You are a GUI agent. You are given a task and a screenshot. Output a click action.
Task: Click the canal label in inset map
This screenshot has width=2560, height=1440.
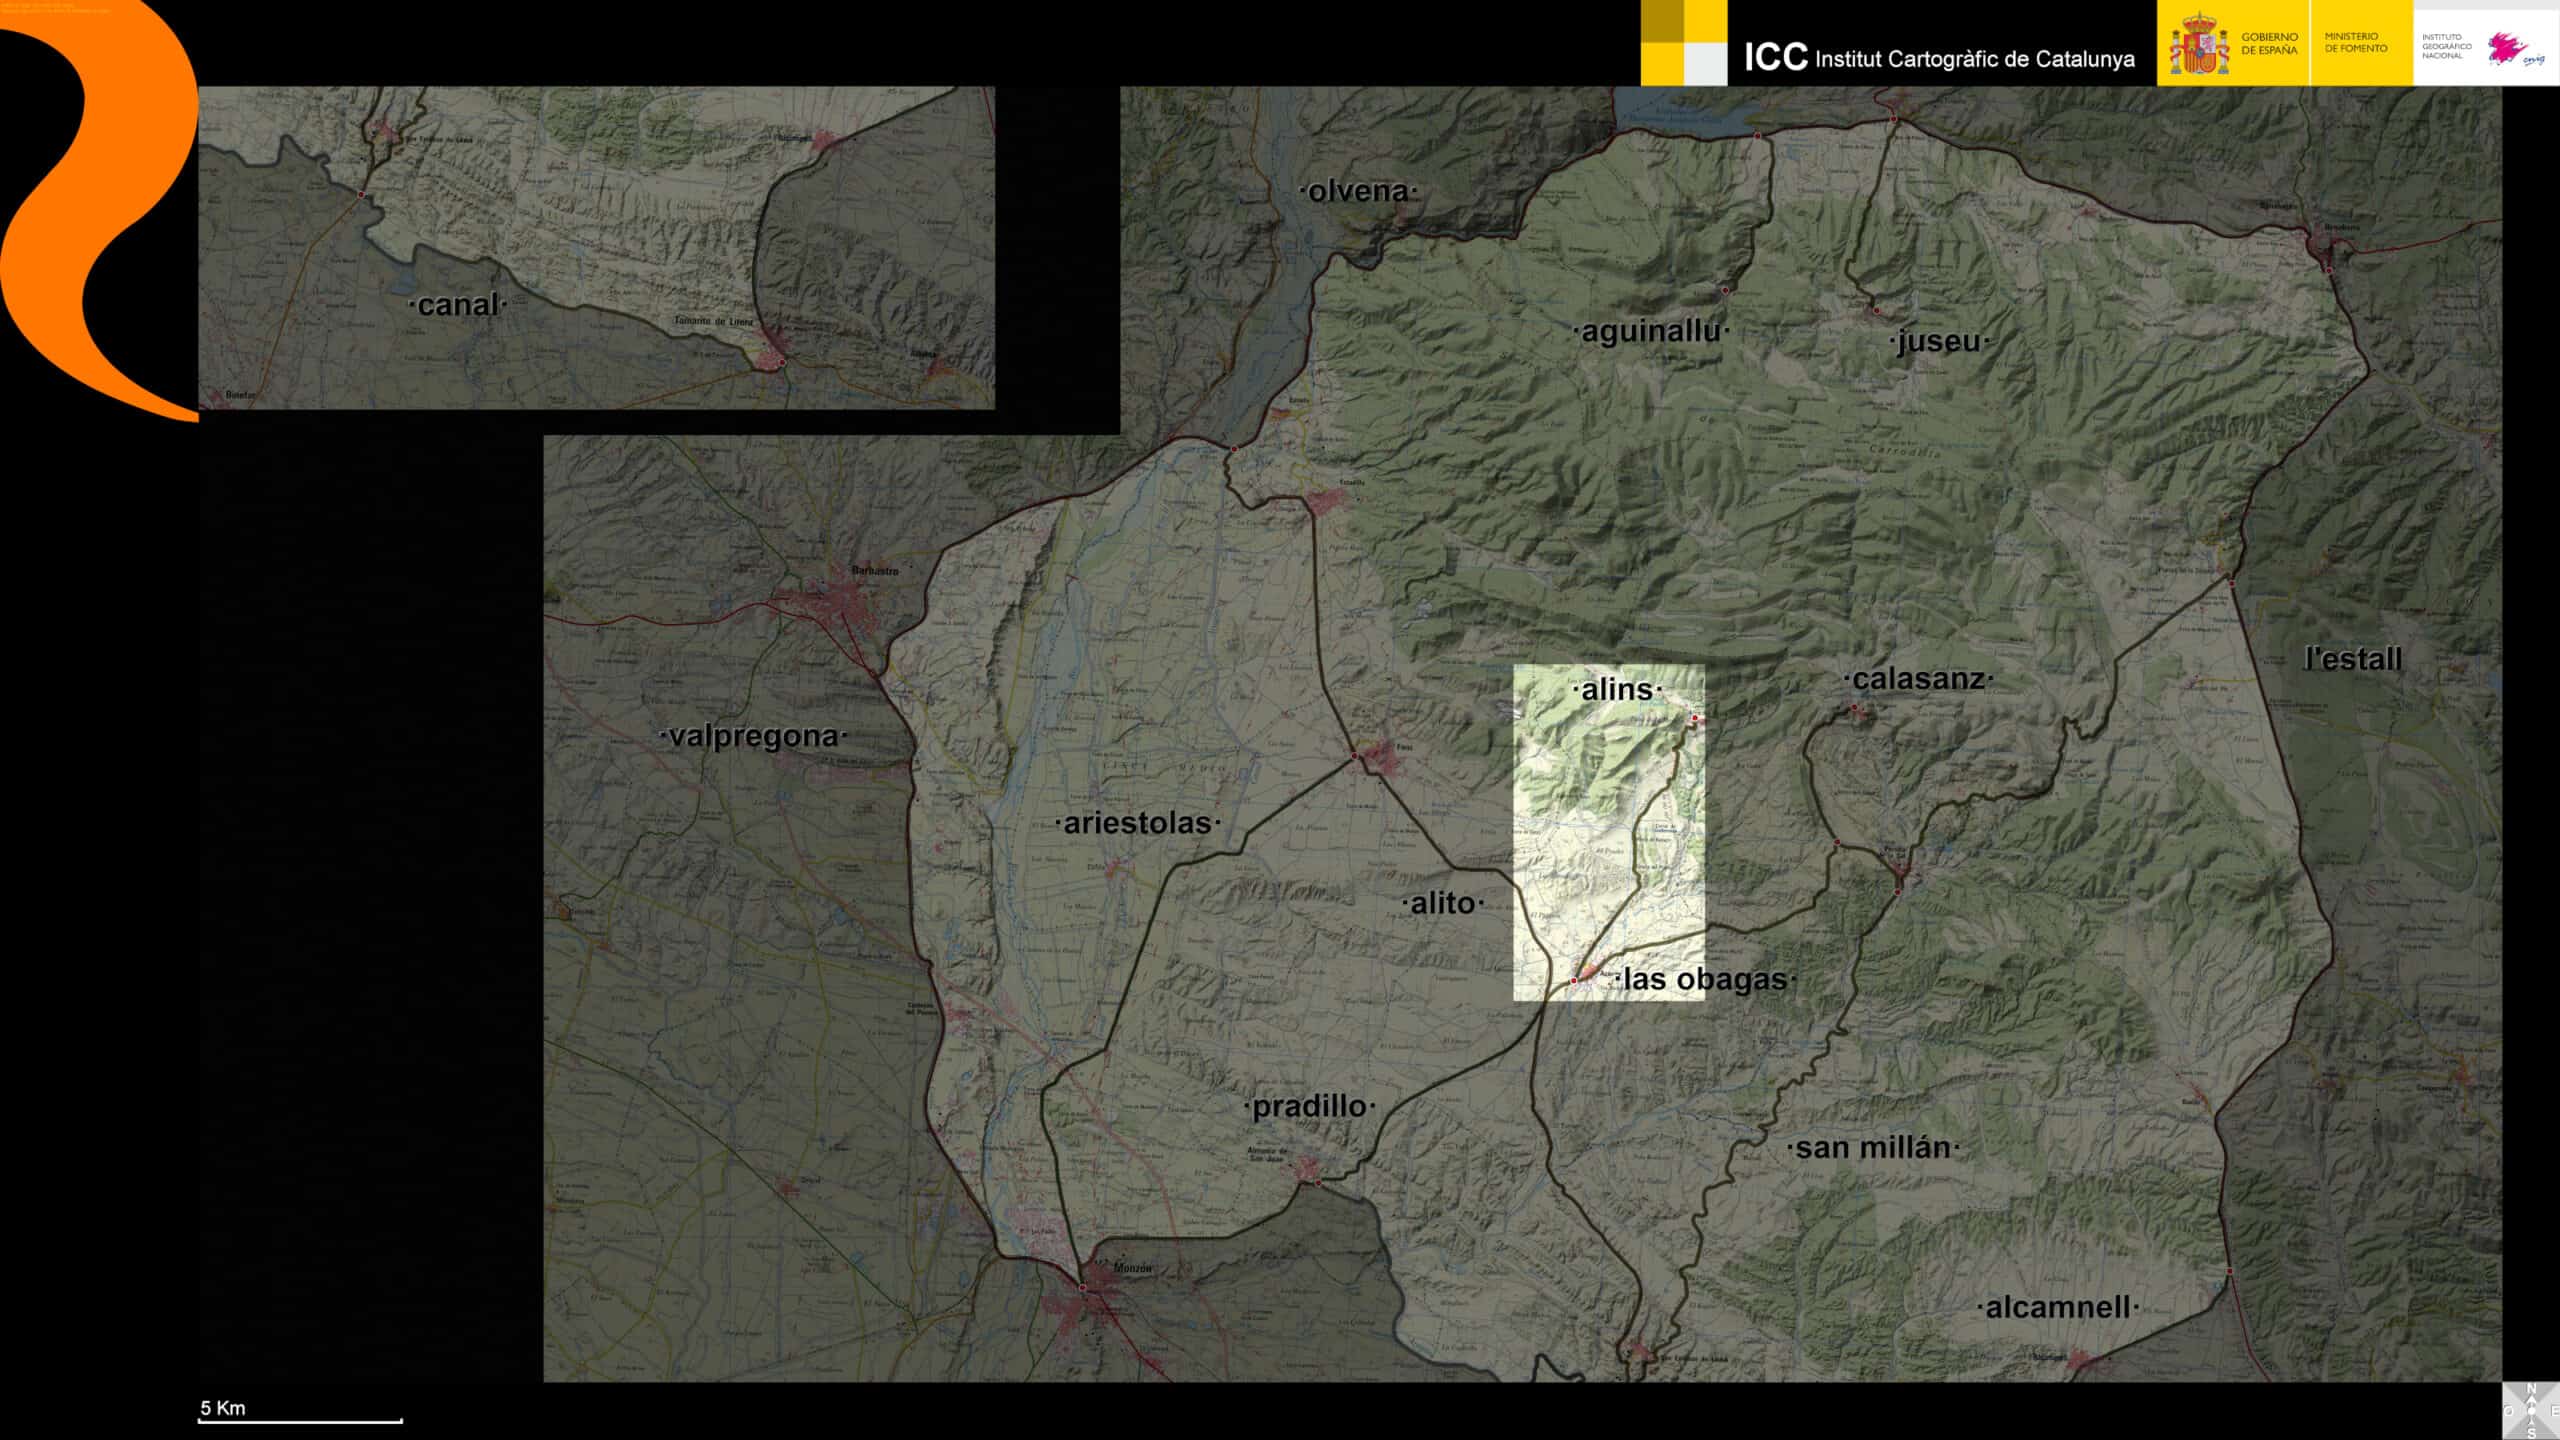pos(457,305)
